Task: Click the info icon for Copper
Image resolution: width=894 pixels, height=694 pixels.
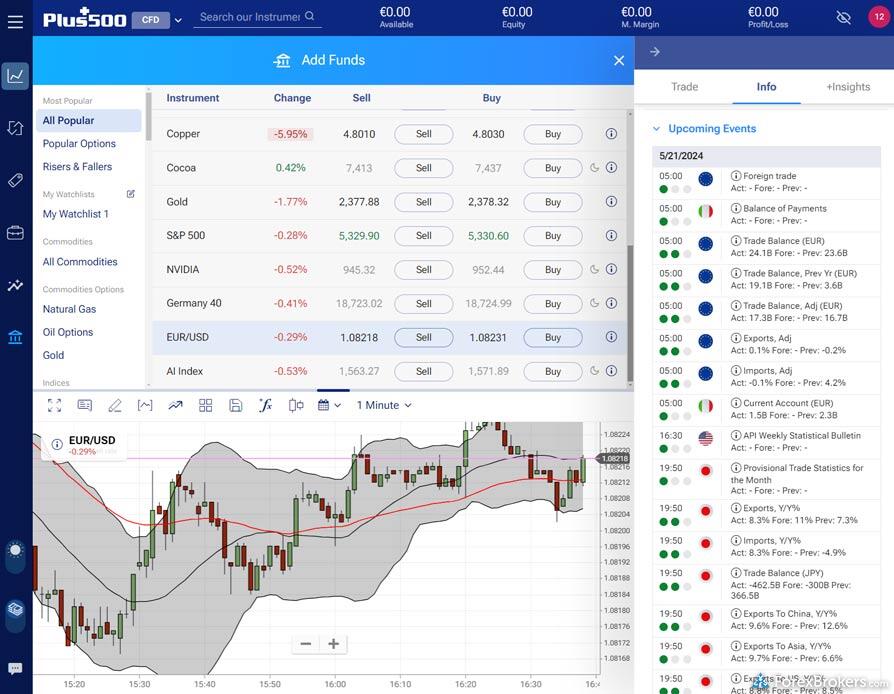Action: 611,134
